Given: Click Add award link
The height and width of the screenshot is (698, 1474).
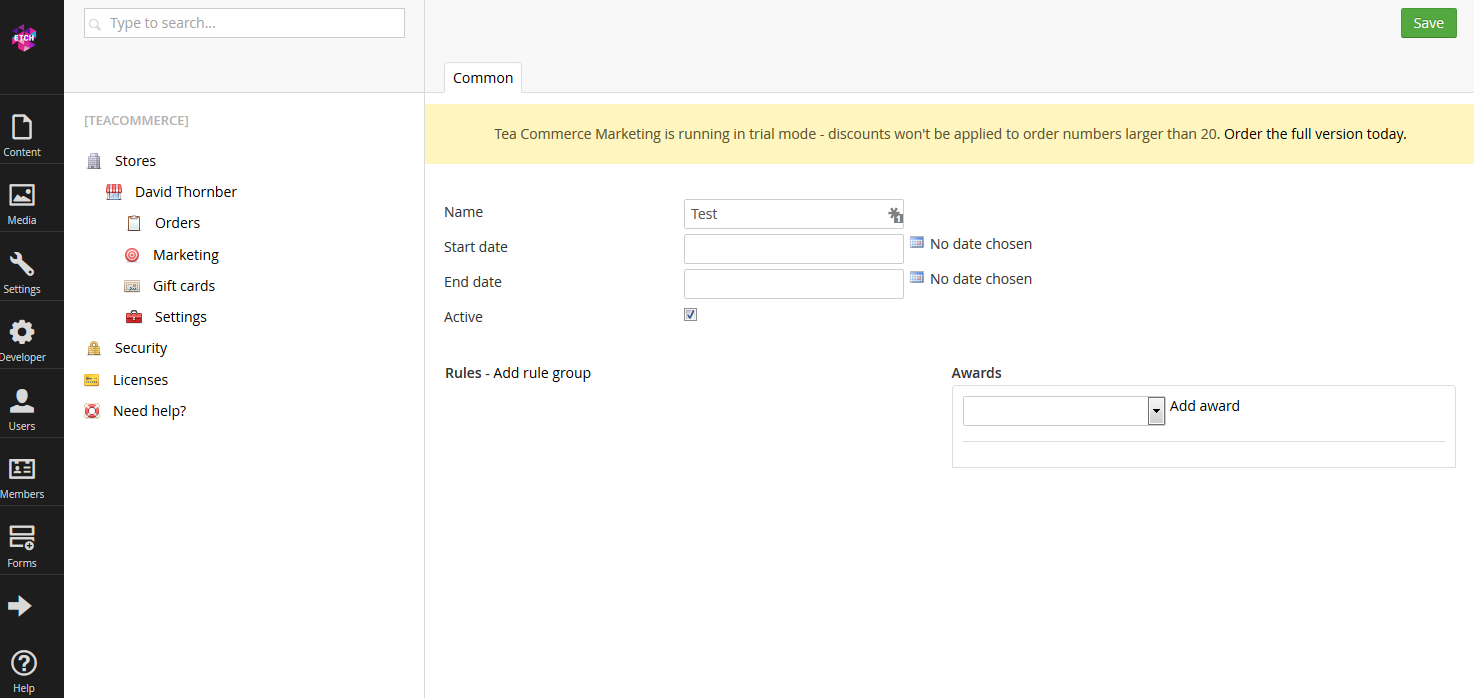Looking at the screenshot, I should (x=1205, y=406).
